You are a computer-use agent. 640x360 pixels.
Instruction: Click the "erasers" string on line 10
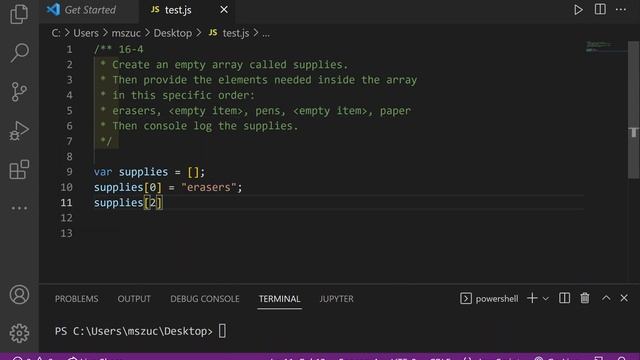209,187
